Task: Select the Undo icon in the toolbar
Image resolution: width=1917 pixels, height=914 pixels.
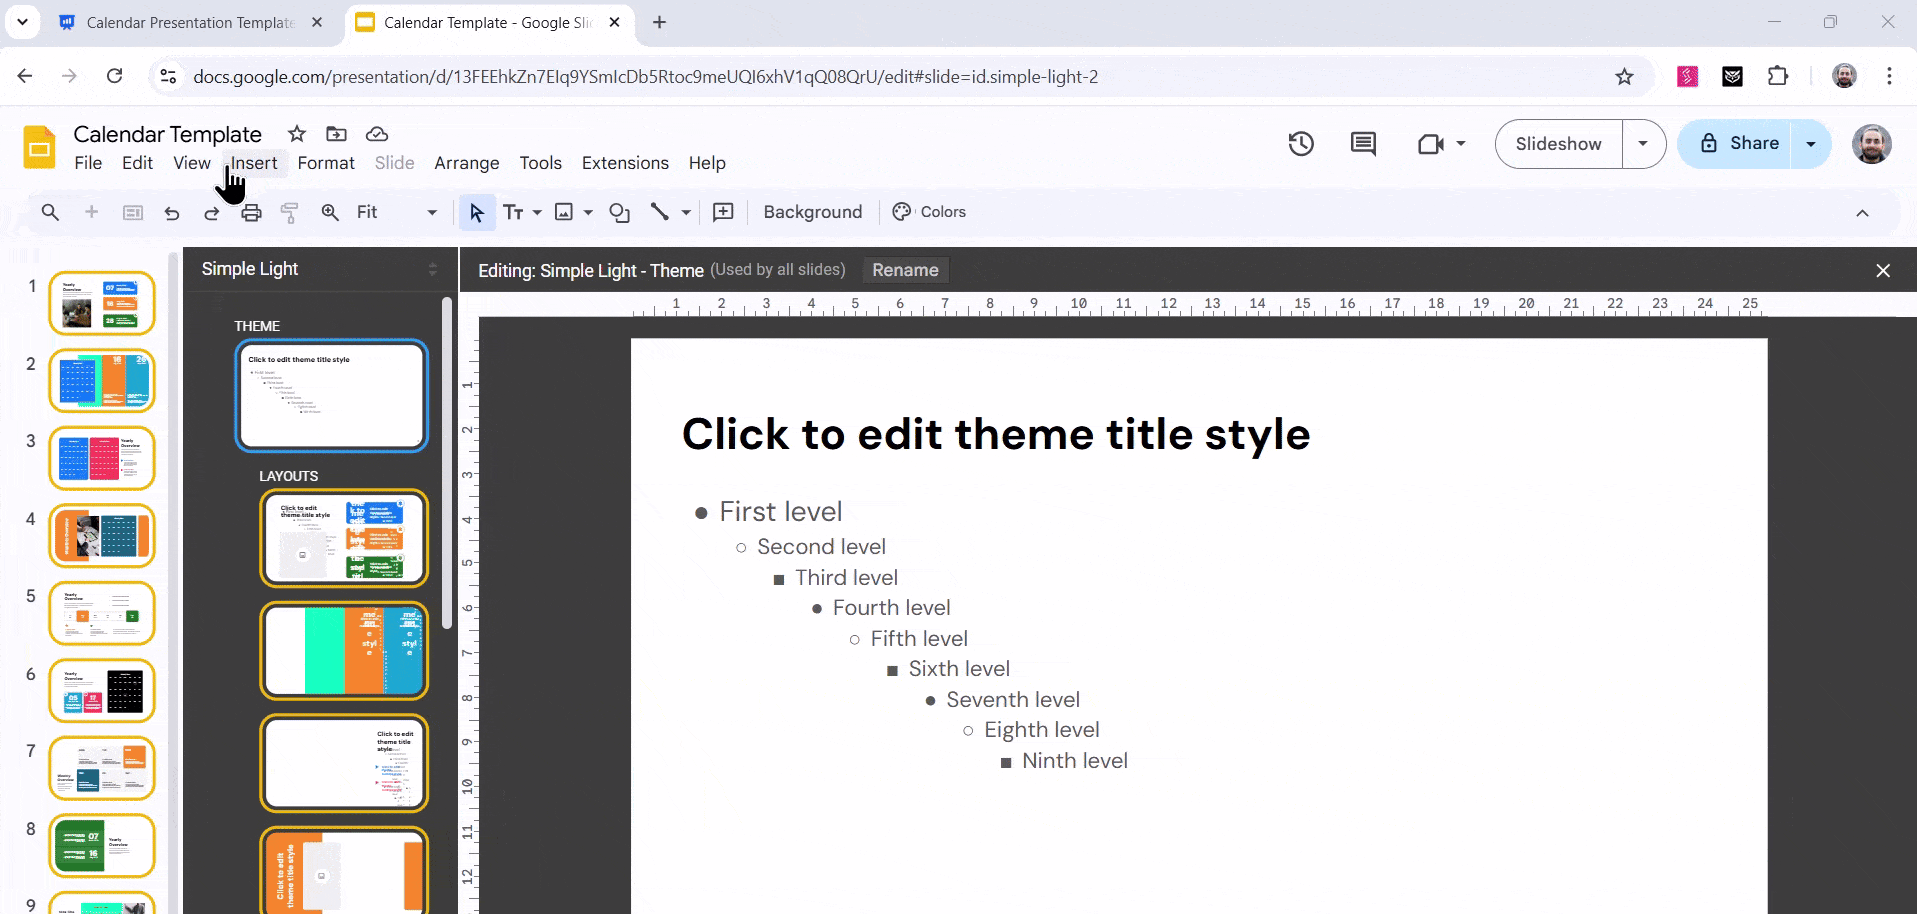Action: (x=171, y=212)
